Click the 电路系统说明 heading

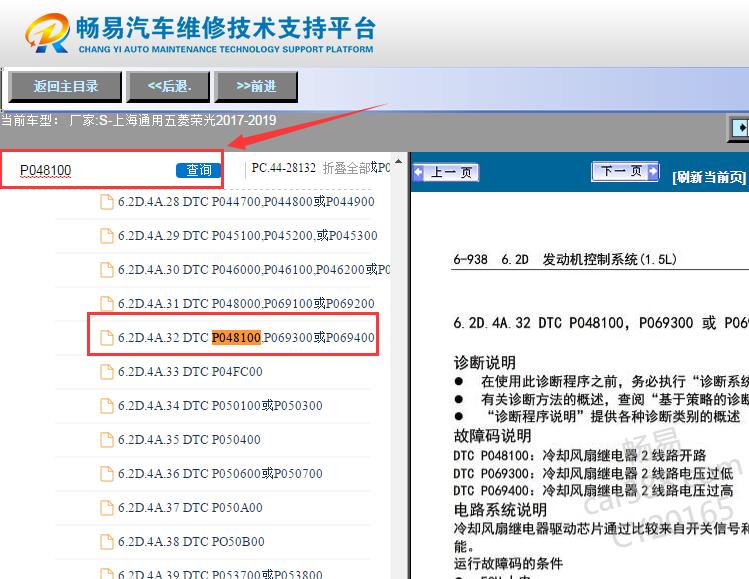[500, 510]
